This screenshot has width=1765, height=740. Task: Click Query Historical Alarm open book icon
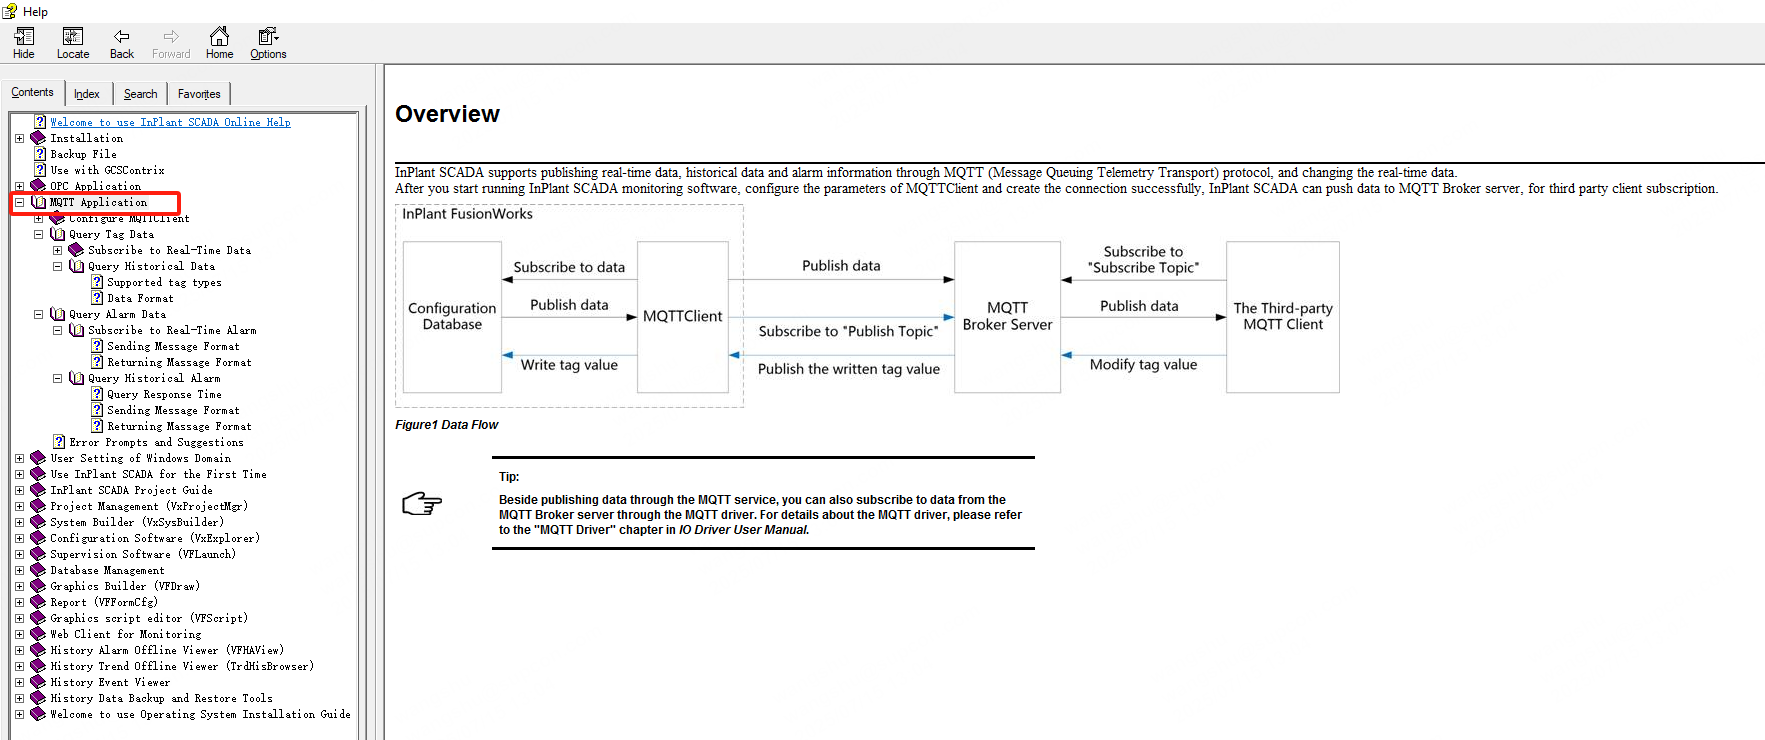coord(76,378)
